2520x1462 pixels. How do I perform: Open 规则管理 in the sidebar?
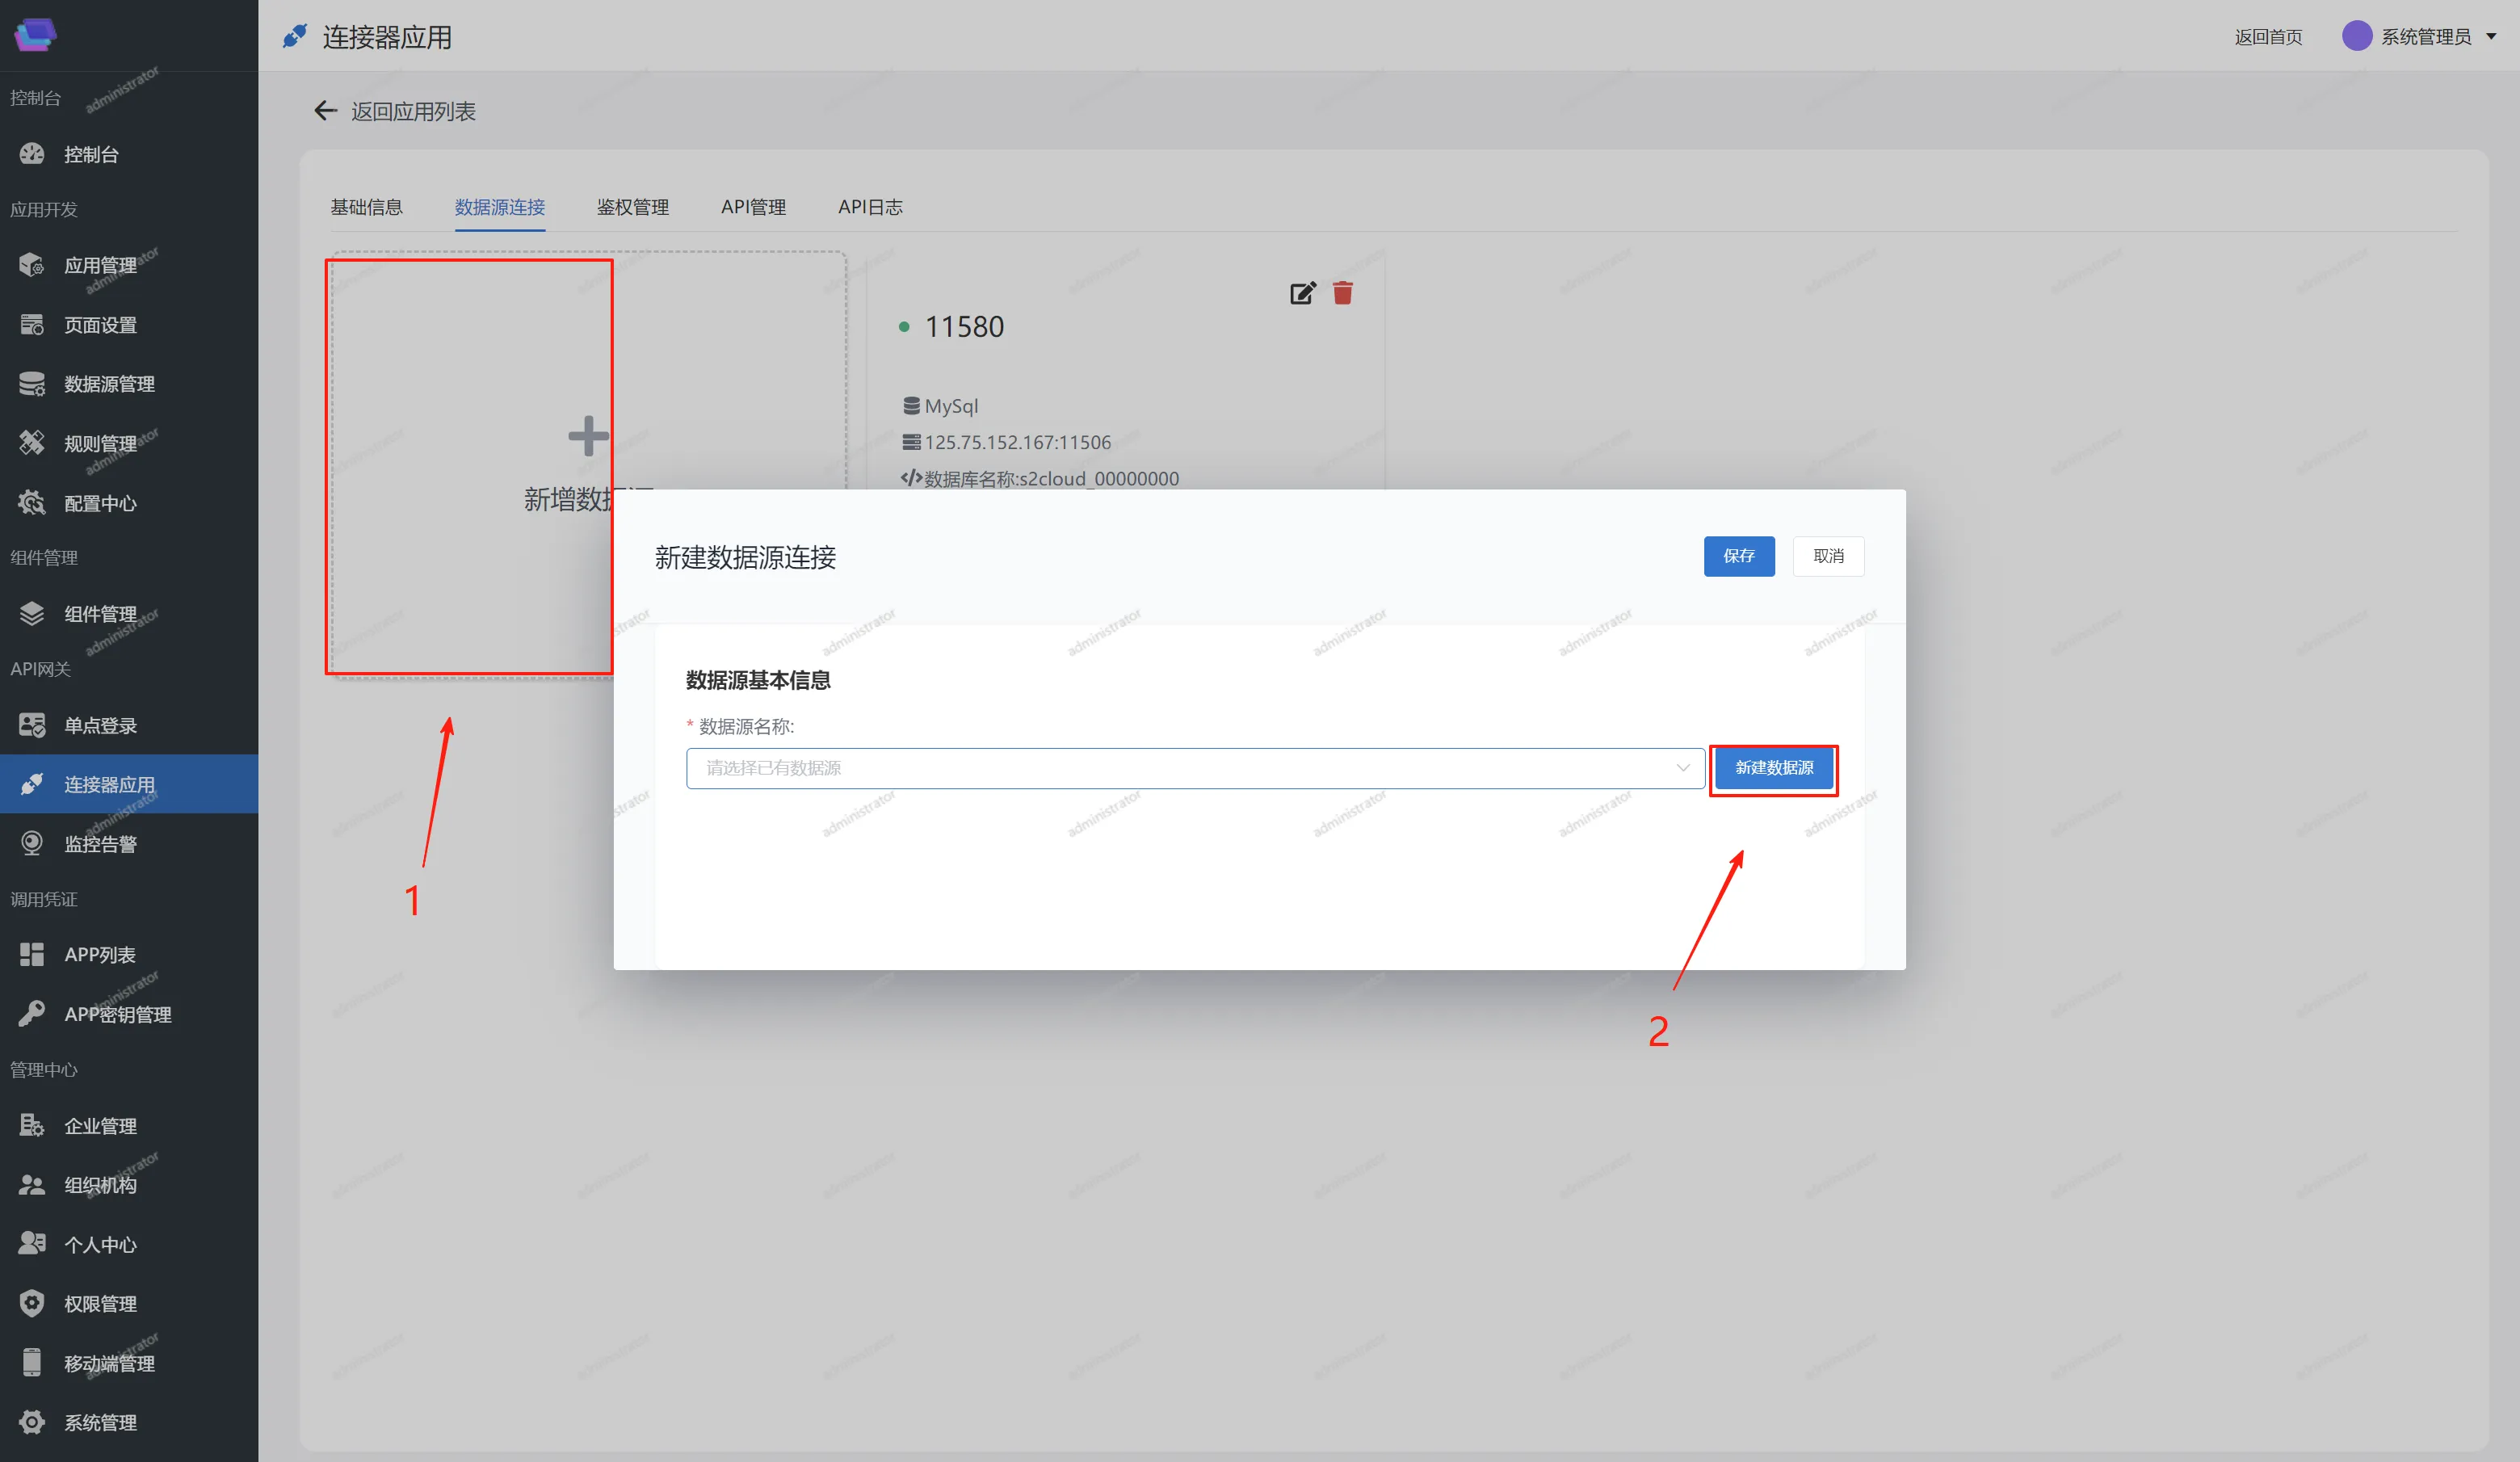pos(100,443)
